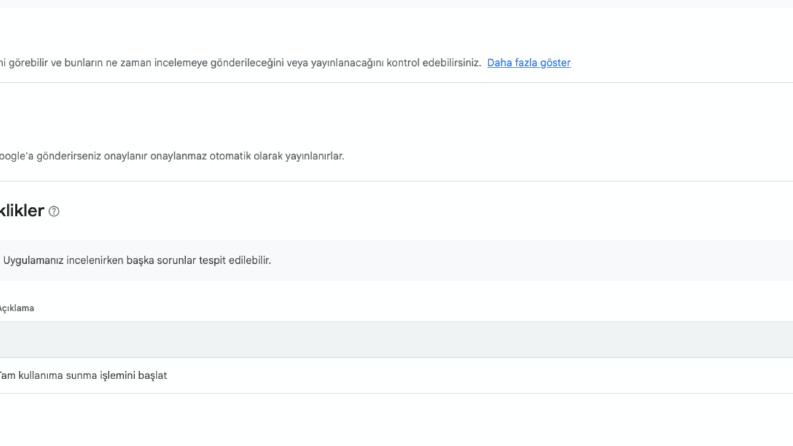The height and width of the screenshot is (446, 793).
Task: Click help icon next to 'klikler' heading
Action: pyautogui.click(x=54, y=211)
